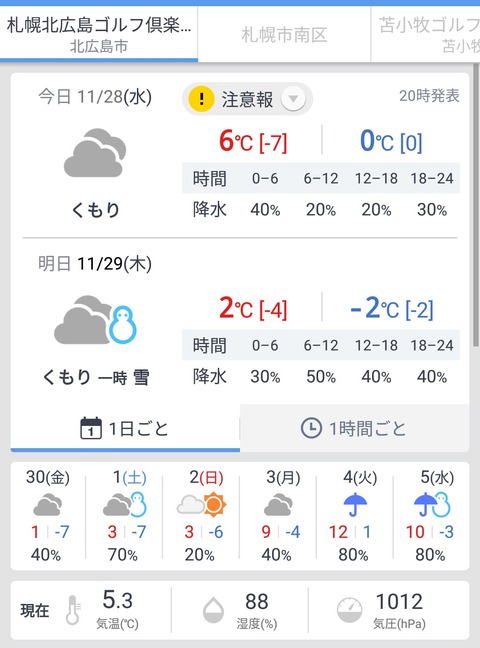
Task: Open the 注意報 advisory pill
Action: pyautogui.click(x=247, y=99)
